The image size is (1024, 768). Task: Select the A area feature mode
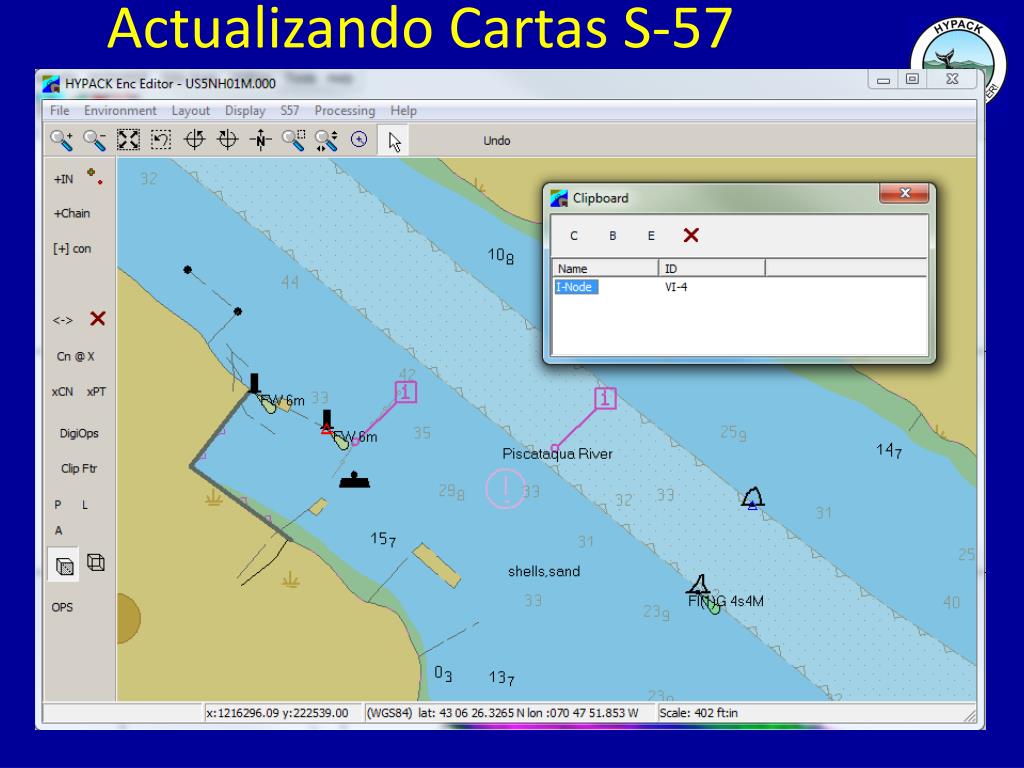coord(58,530)
